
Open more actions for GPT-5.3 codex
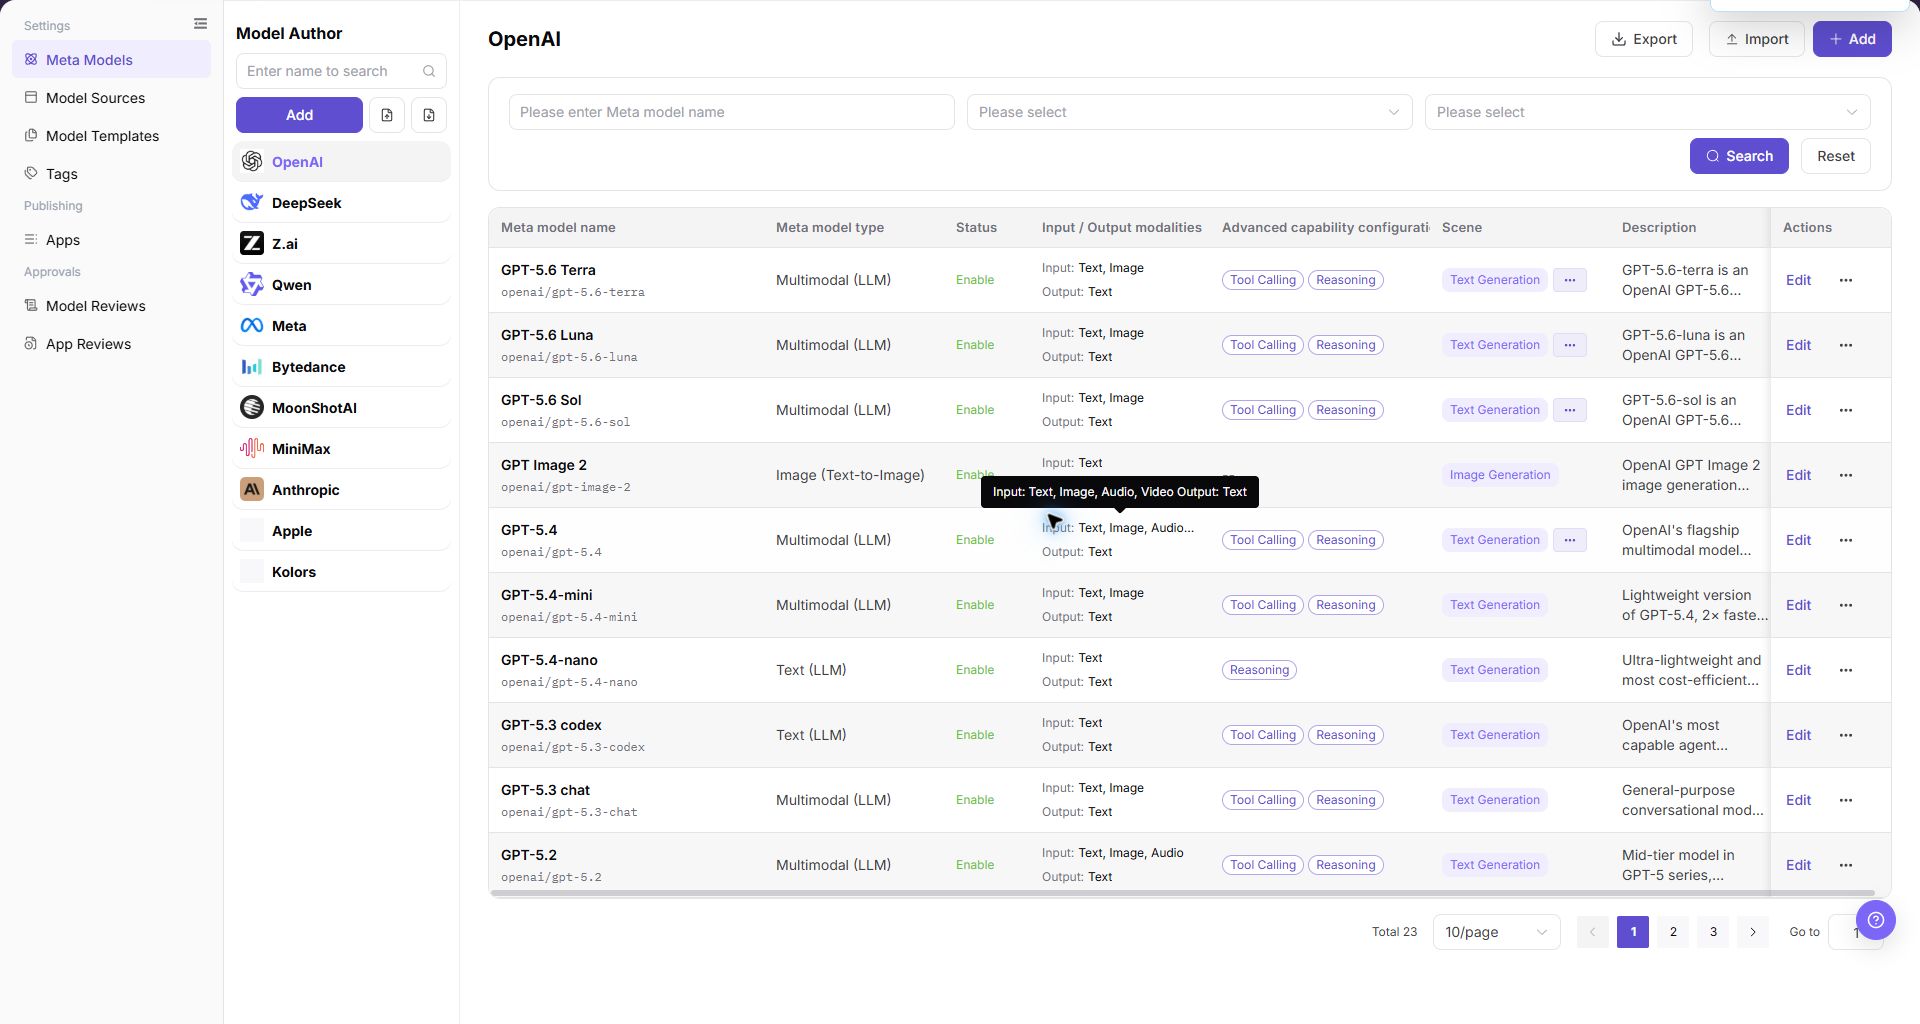1846,735
